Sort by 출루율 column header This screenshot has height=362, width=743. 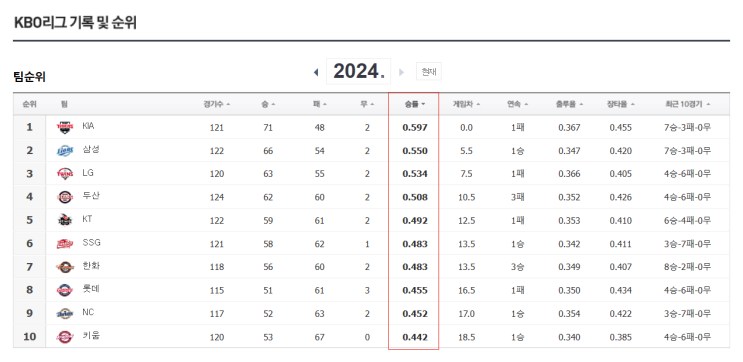click(x=569, y=104)
